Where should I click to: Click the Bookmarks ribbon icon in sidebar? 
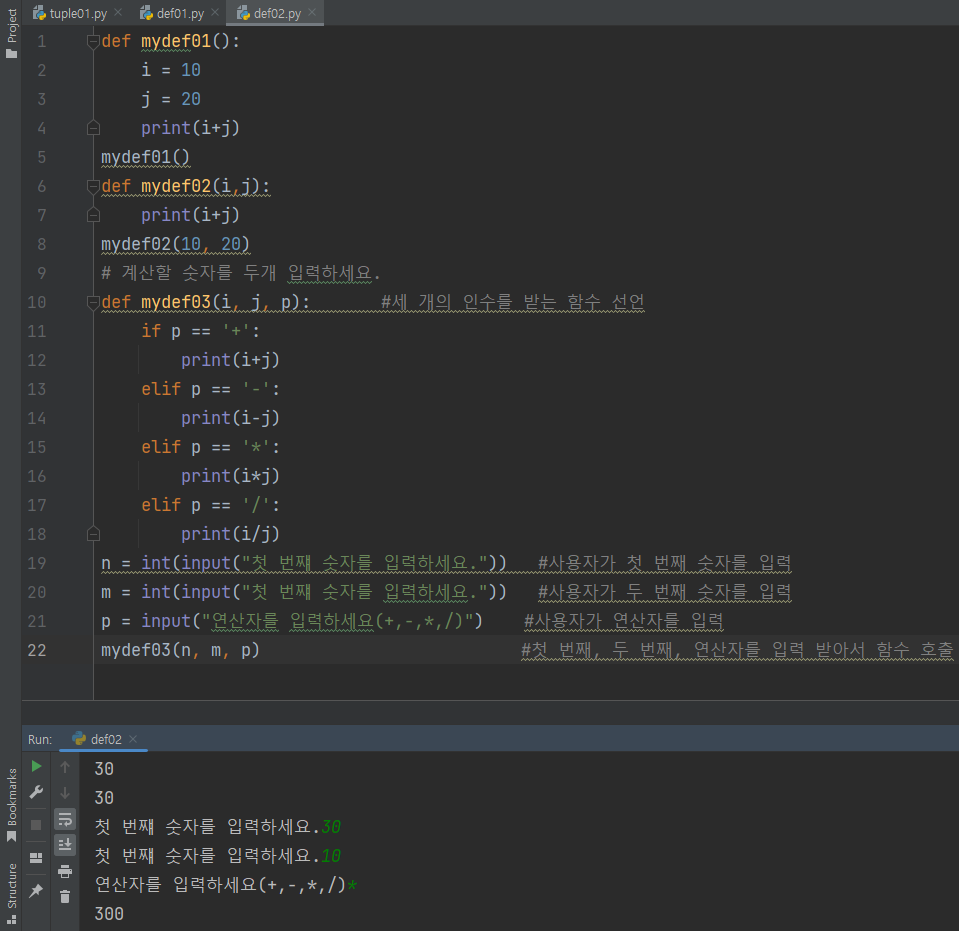(12, 836)
